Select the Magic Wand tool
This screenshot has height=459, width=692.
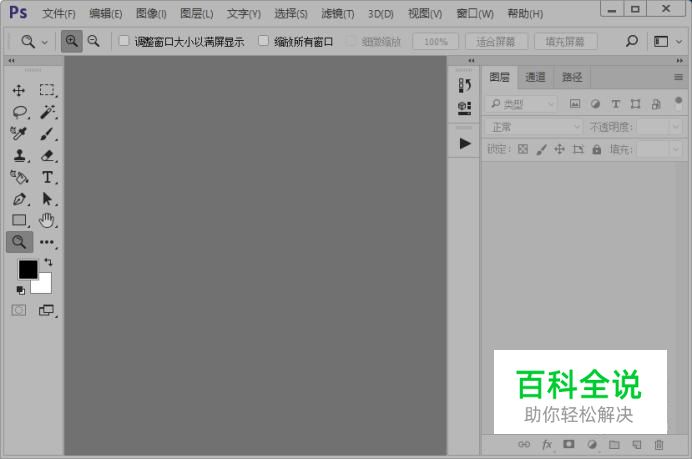point(47,112)
